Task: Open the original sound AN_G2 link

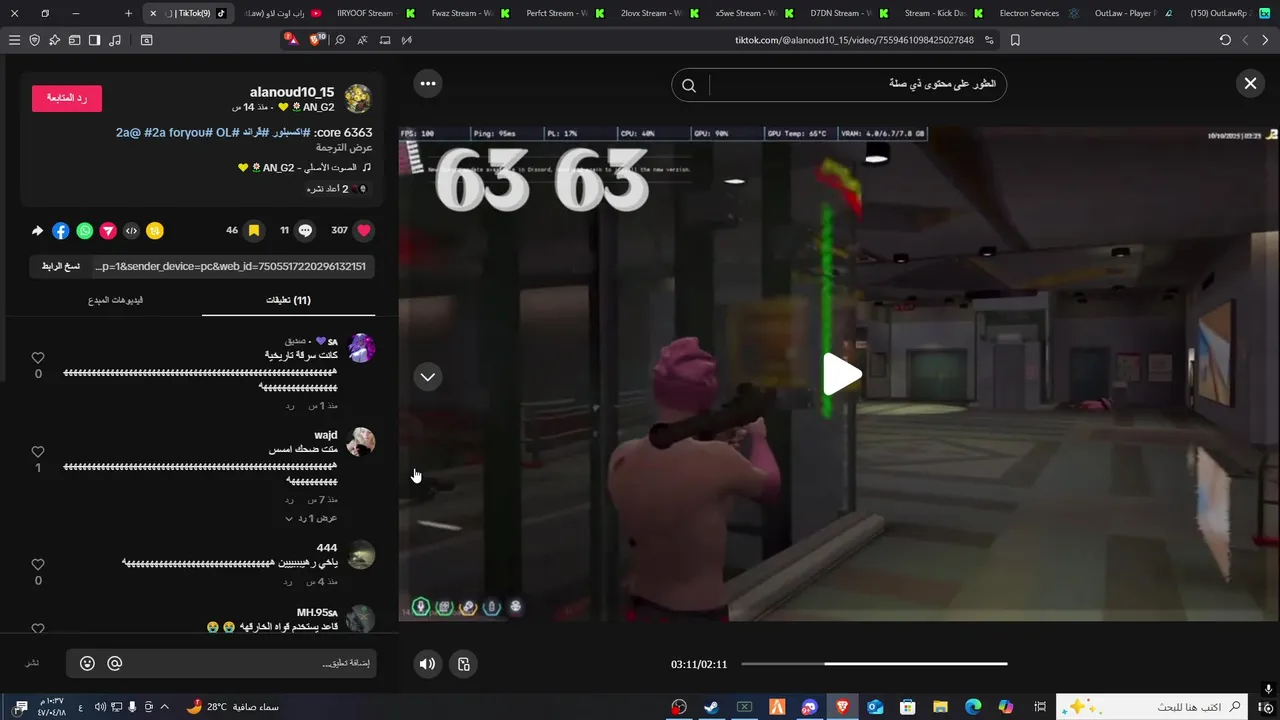Action: (303, 167)
